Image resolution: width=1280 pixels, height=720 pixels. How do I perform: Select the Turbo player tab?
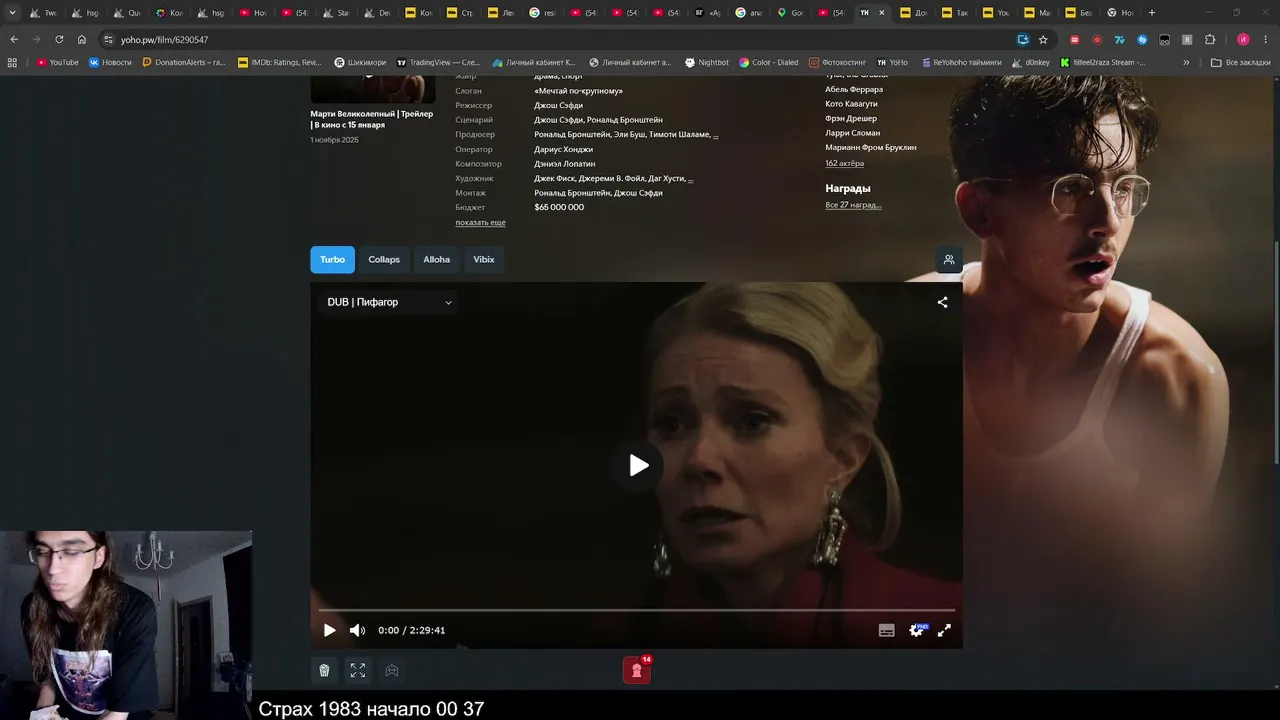point(332,260)
